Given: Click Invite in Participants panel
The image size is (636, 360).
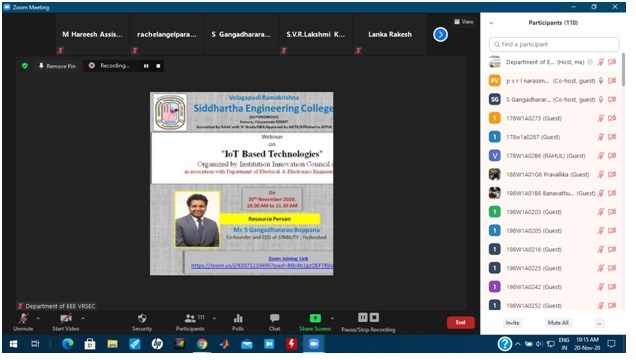Looking at the screenshot, I should [x=512, y=323].
